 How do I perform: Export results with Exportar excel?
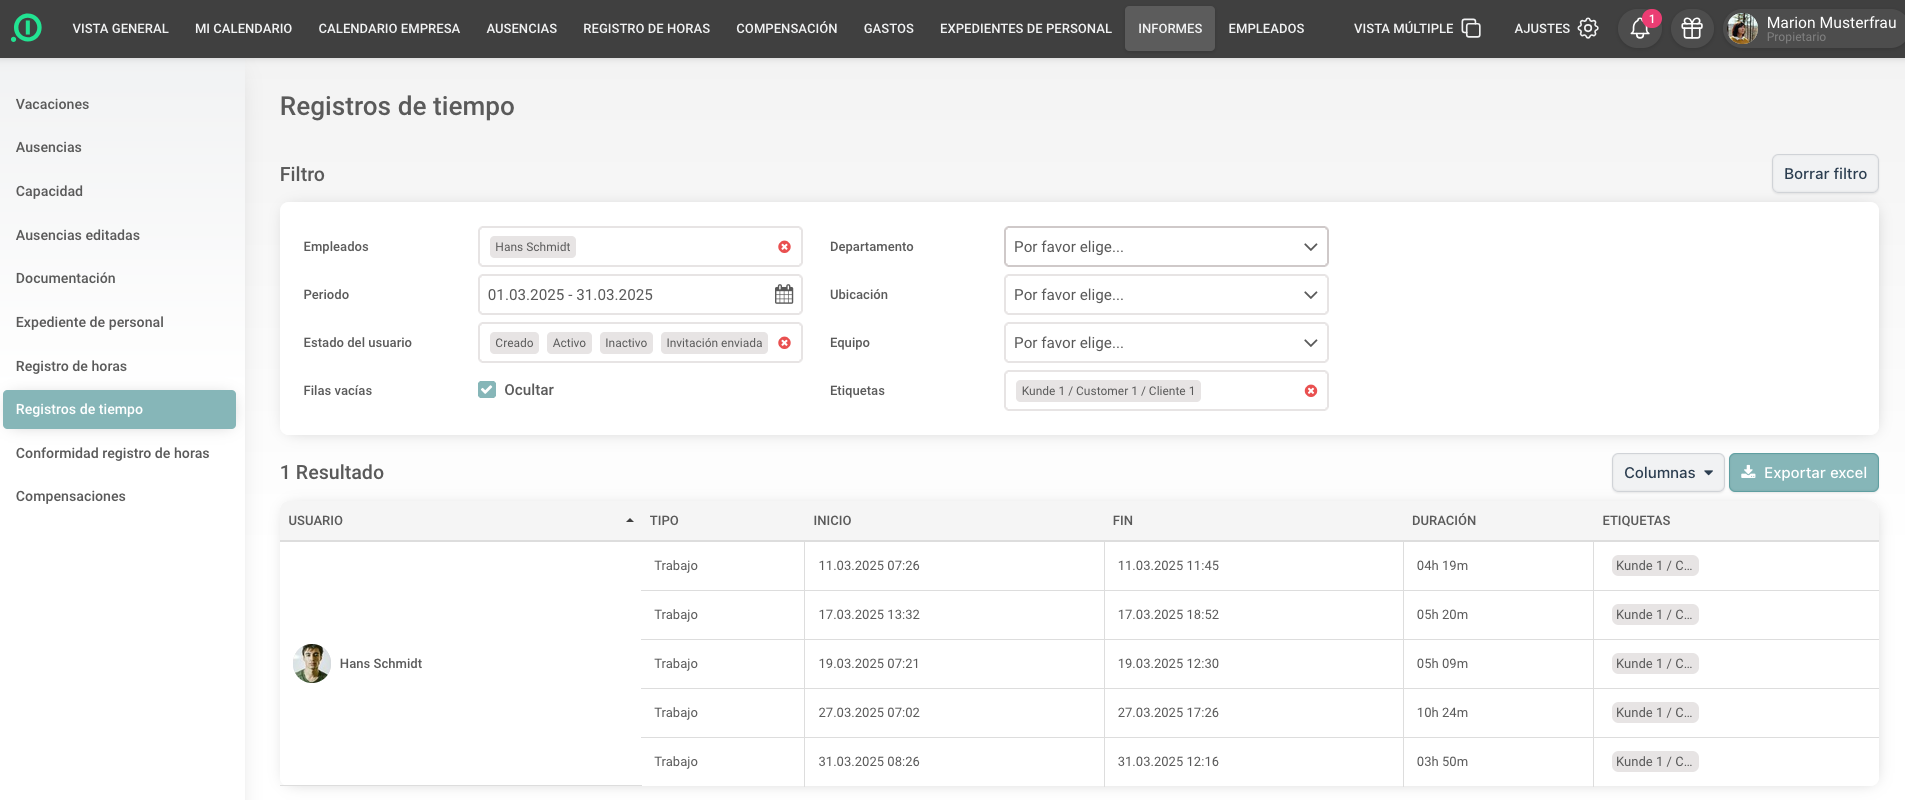click(1803, 473)
